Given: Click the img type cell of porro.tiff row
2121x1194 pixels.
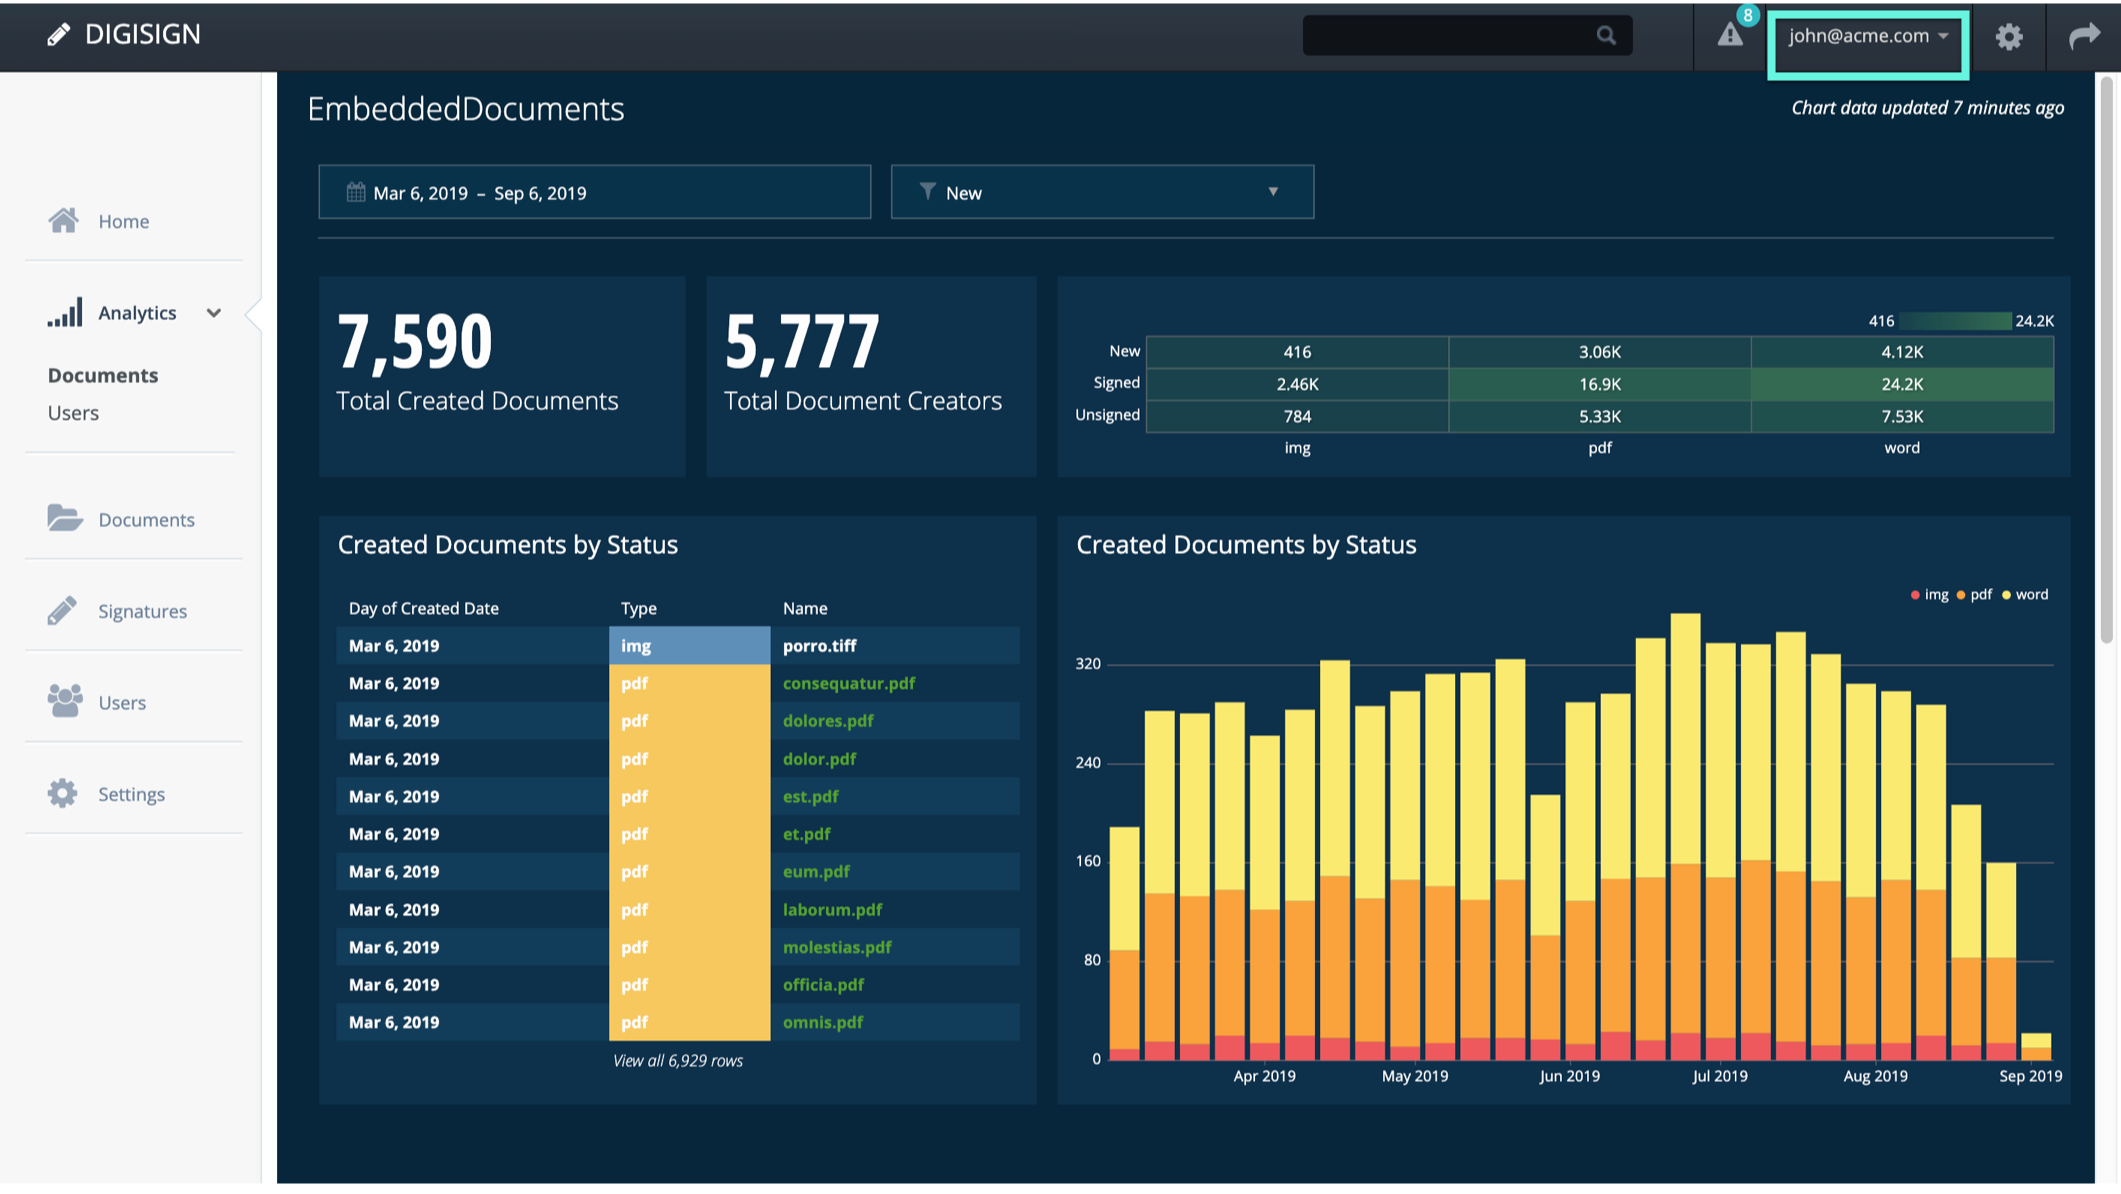Looking at the screenshot, I should [690, 646].
